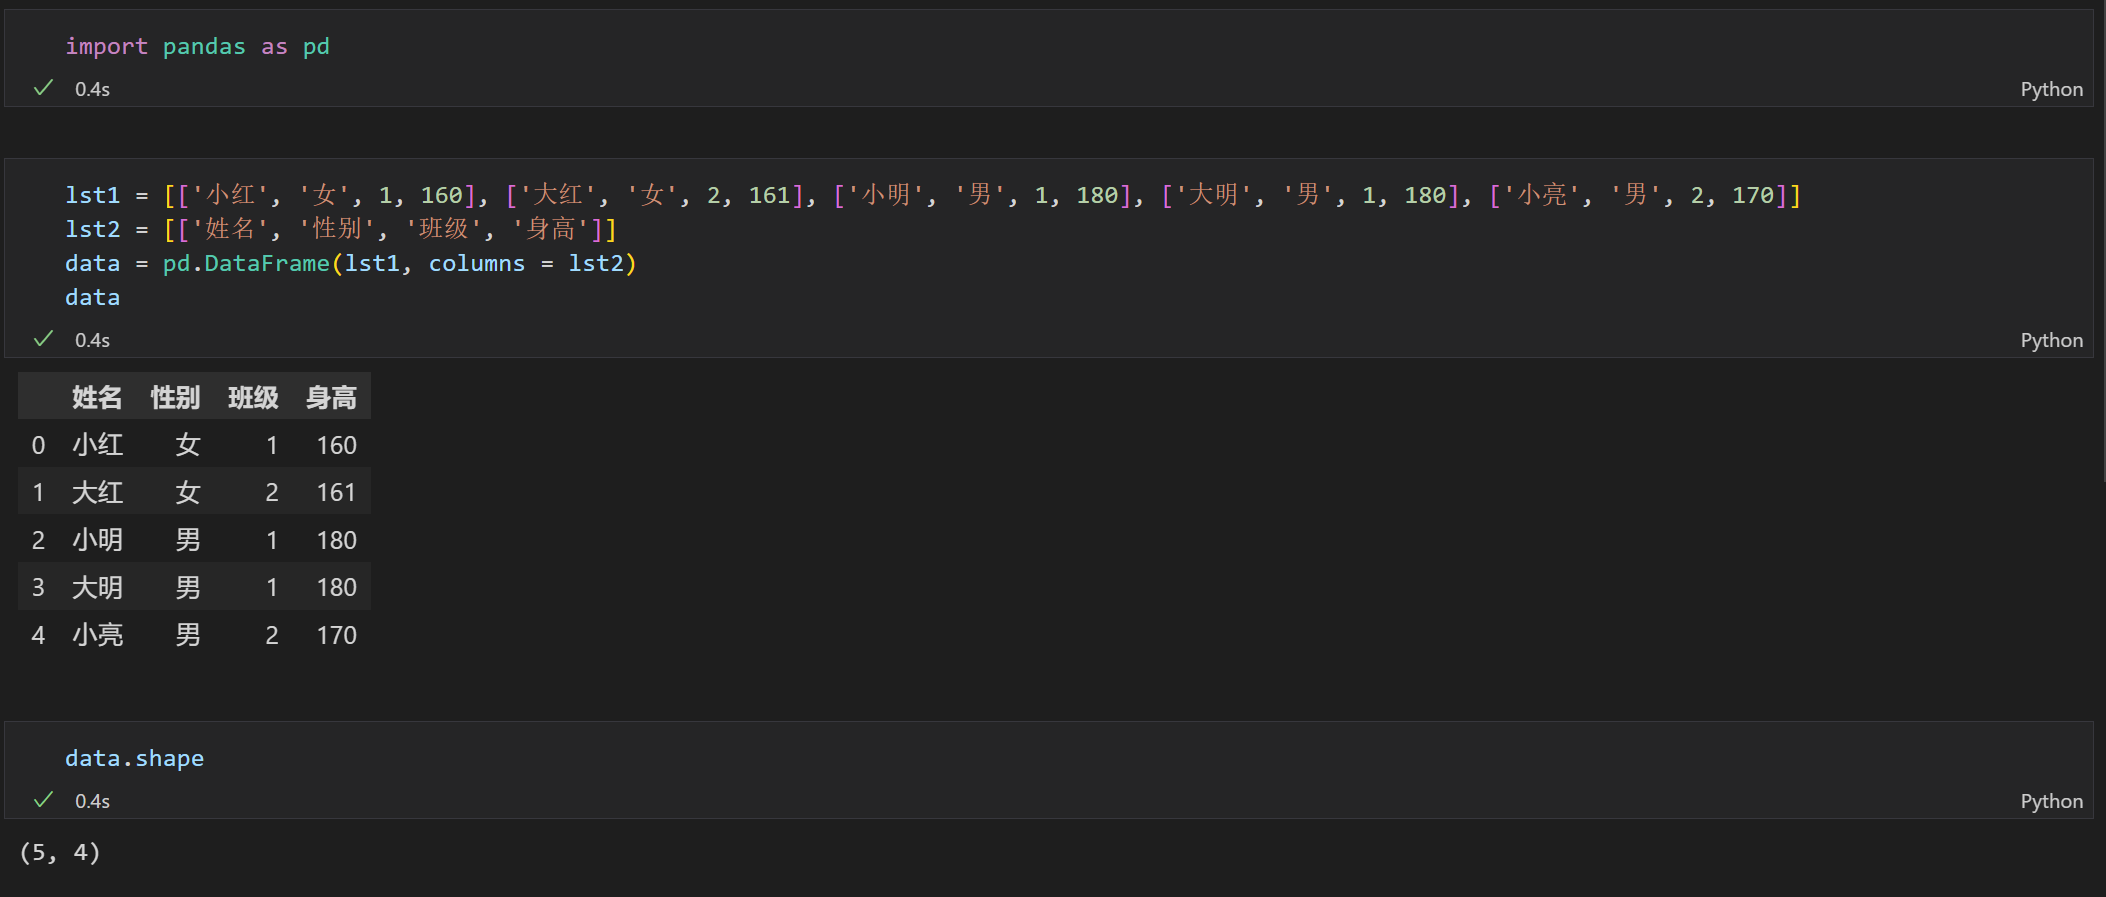The height and width of the screenshot is (897, 2106).
Task: Click the 小明 name cell
Action: [97, 540]
